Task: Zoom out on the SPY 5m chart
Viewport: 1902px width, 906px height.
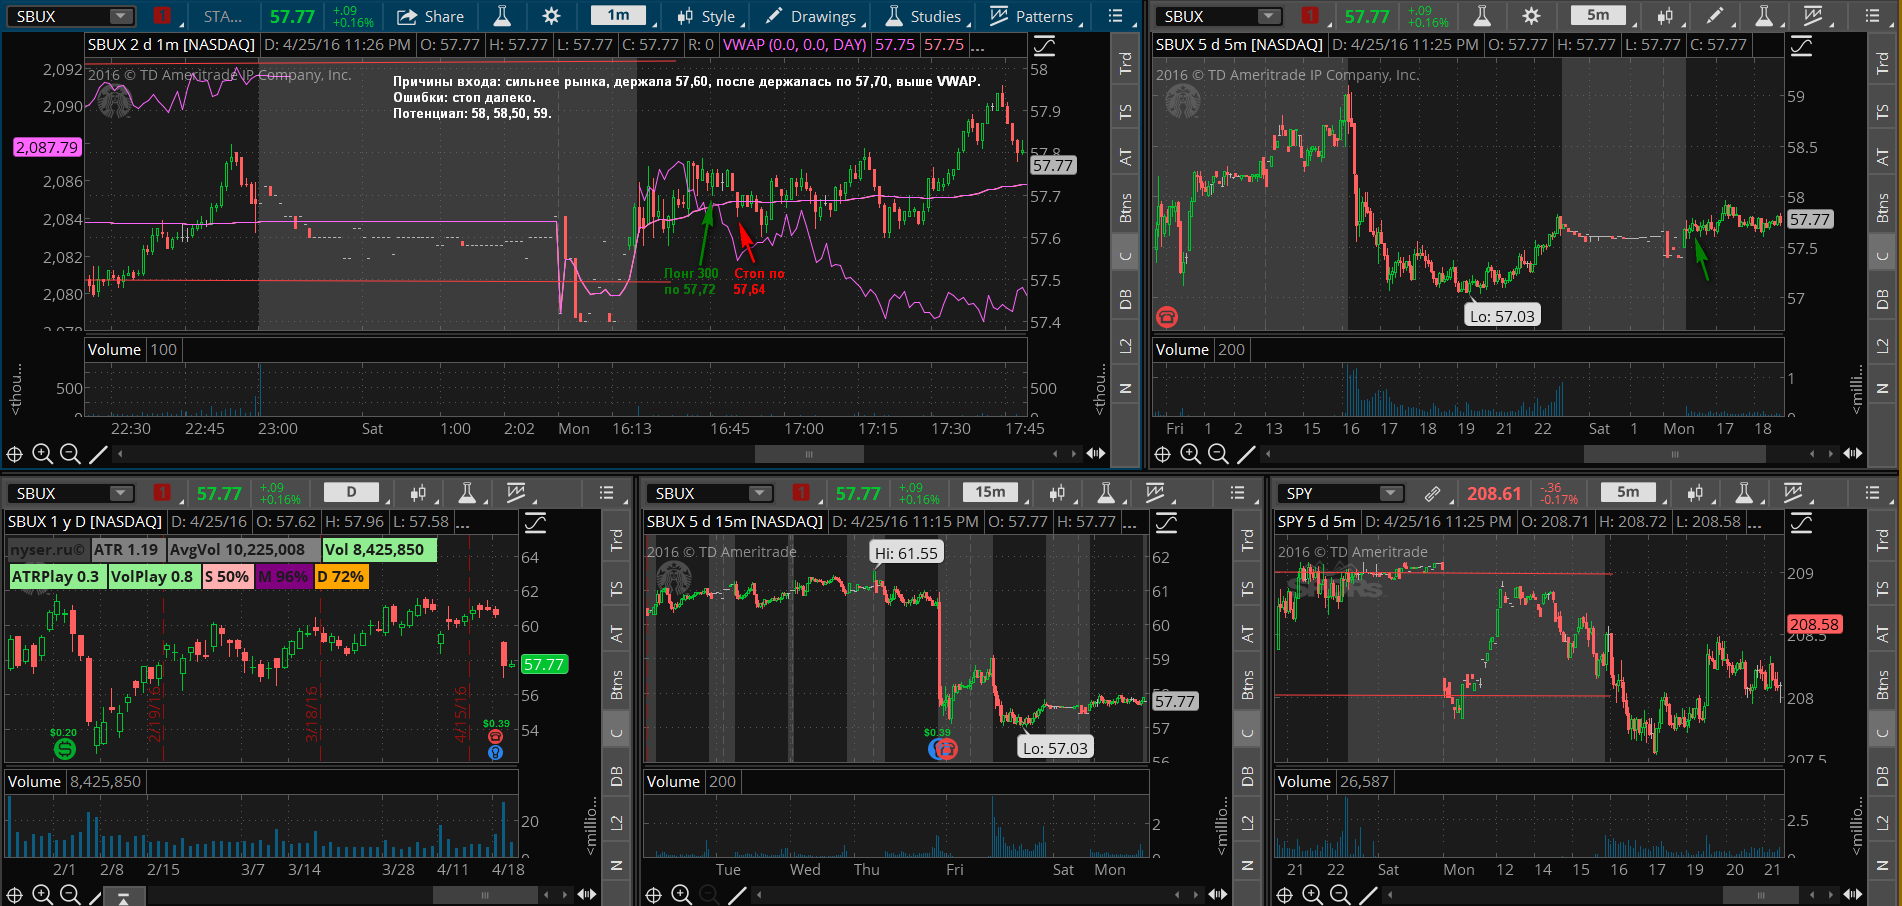Action: (x=1340, y=894)
